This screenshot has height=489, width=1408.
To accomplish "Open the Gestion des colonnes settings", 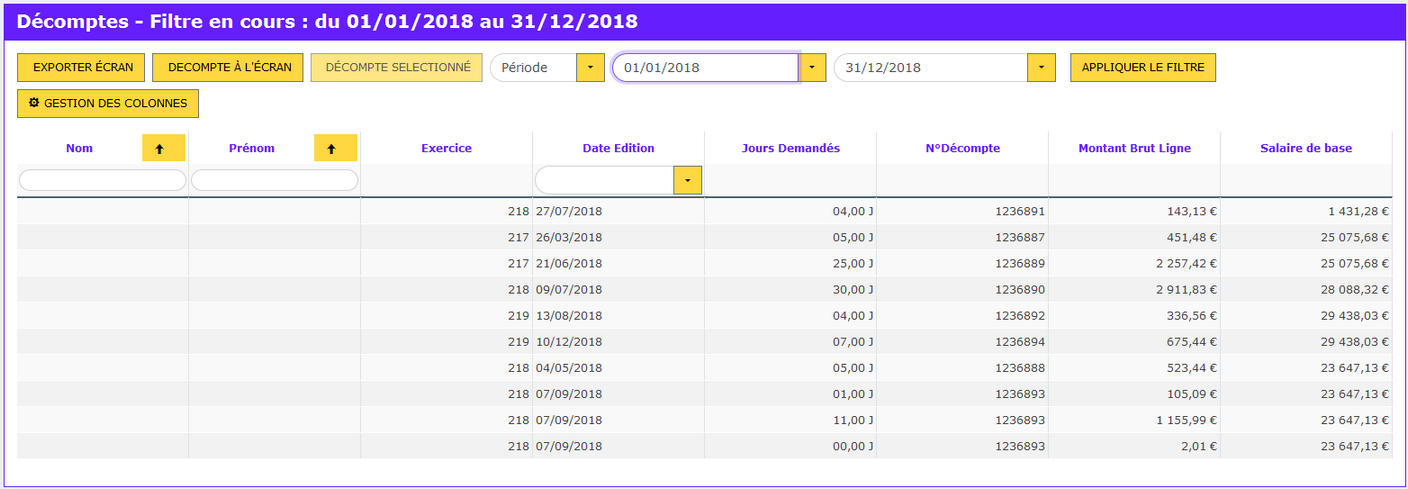I will click(x=108, y=103).
